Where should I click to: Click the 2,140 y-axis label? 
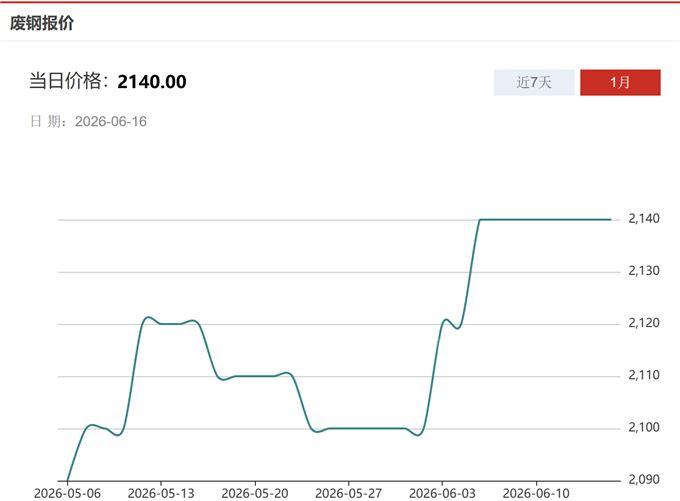tap(644, 219)
